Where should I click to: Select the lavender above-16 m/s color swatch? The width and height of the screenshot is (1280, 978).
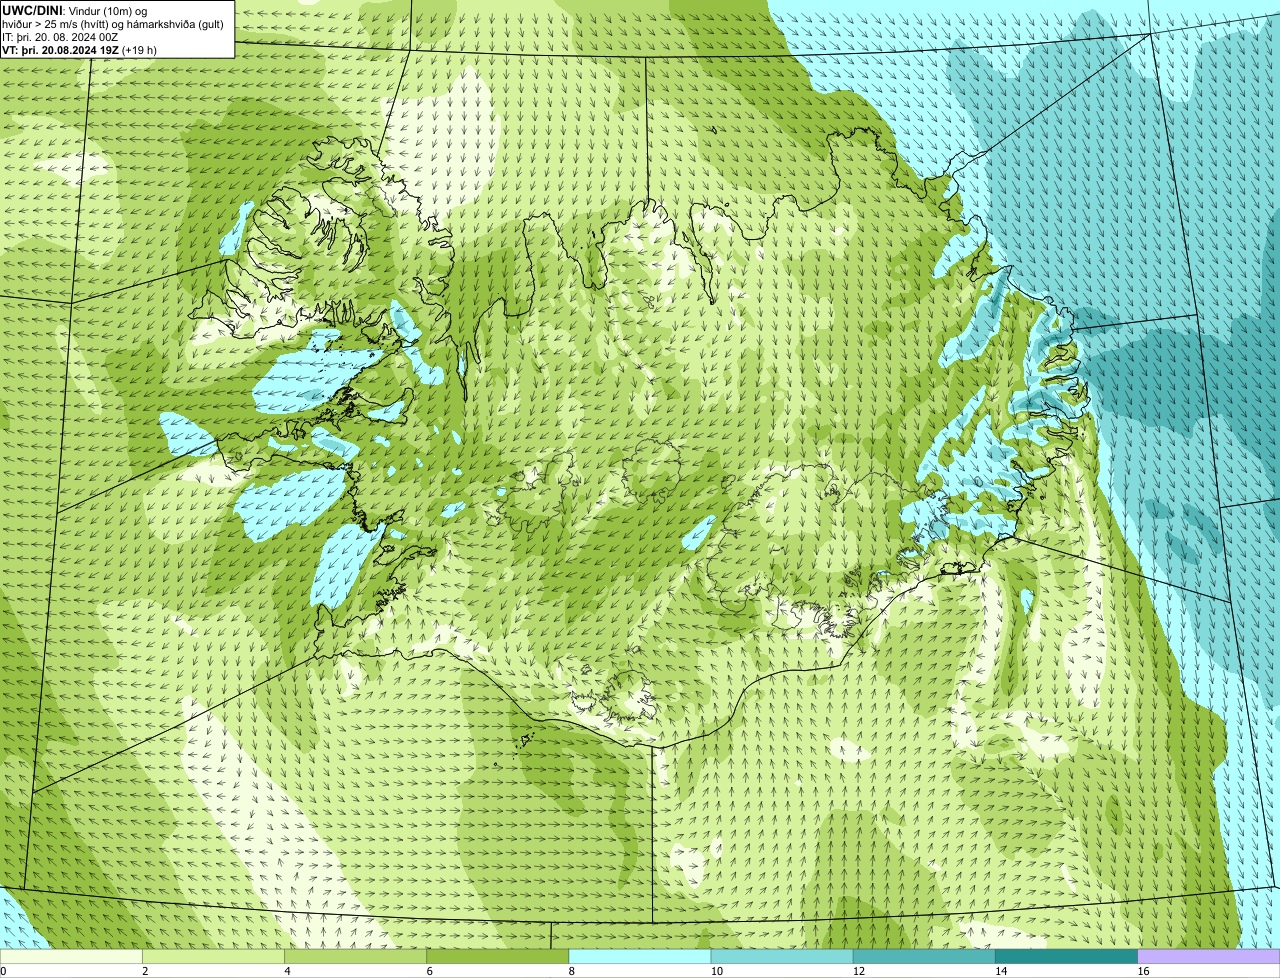tap(1208, 957)
